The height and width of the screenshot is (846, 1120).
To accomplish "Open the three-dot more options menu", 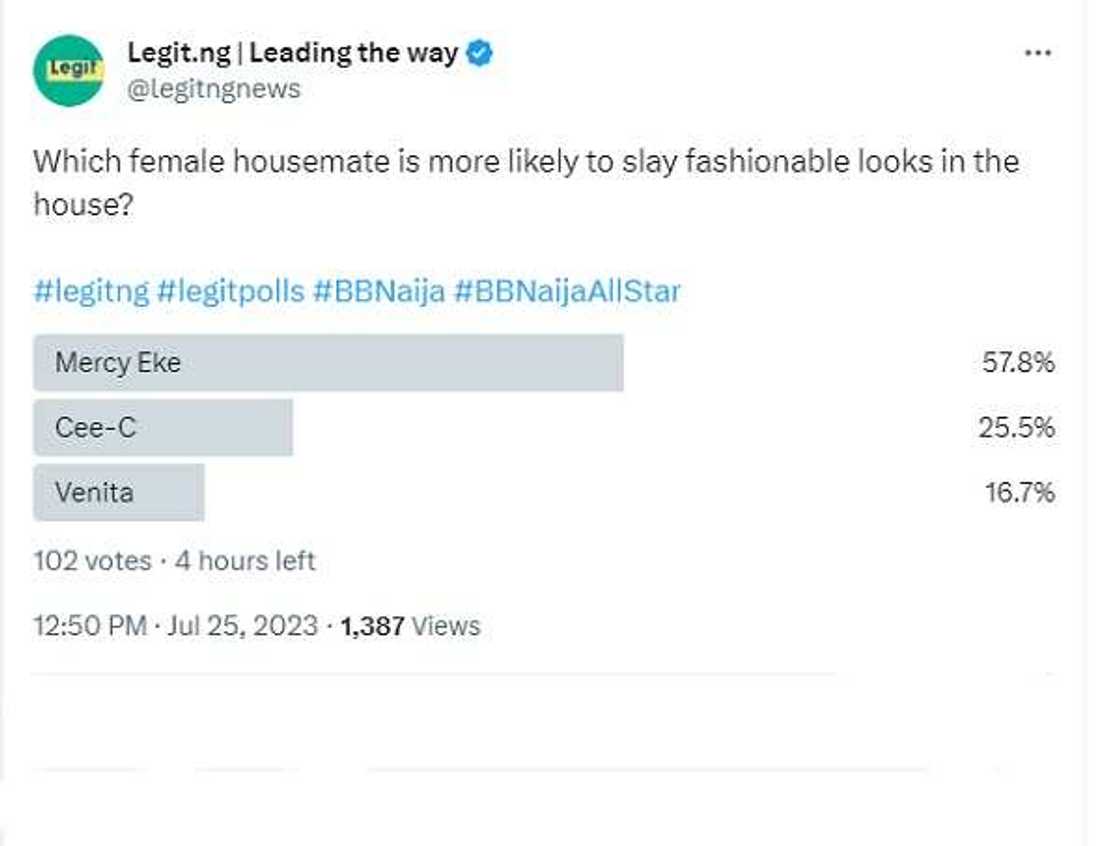I will click(x=1039, y=53).
